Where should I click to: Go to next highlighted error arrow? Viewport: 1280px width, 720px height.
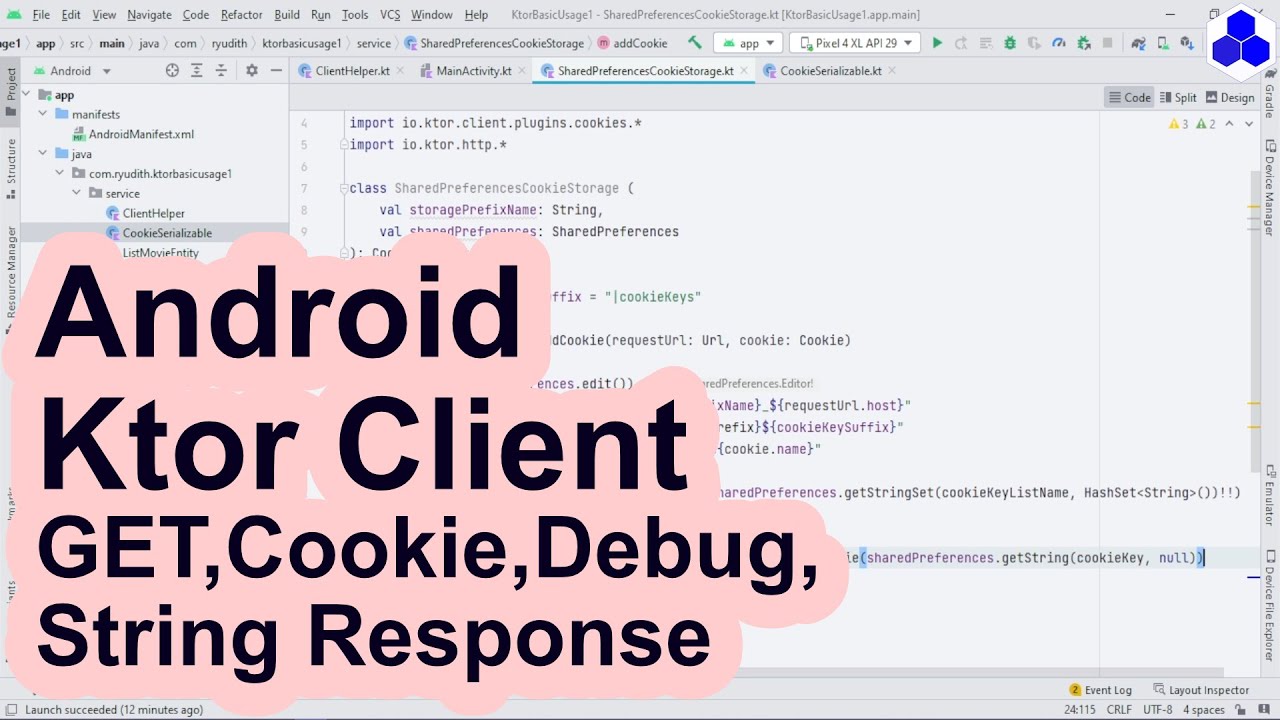pos(1249,124)
